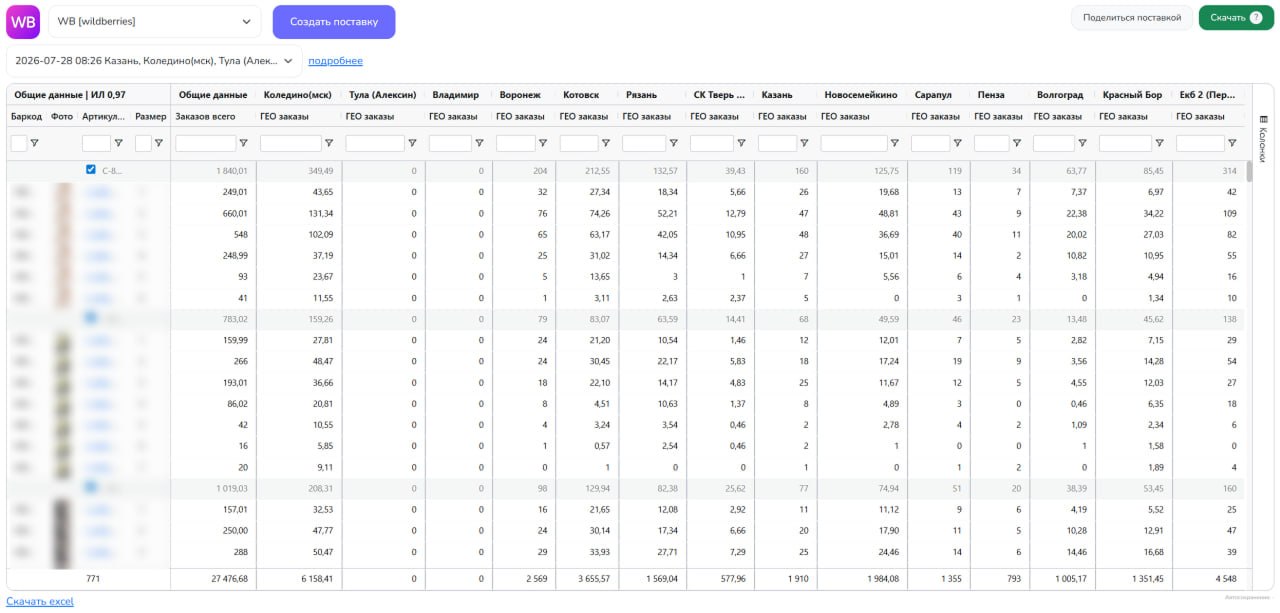
Task: Open filter icon for Баркод column
Action: [x=34, y=143]
